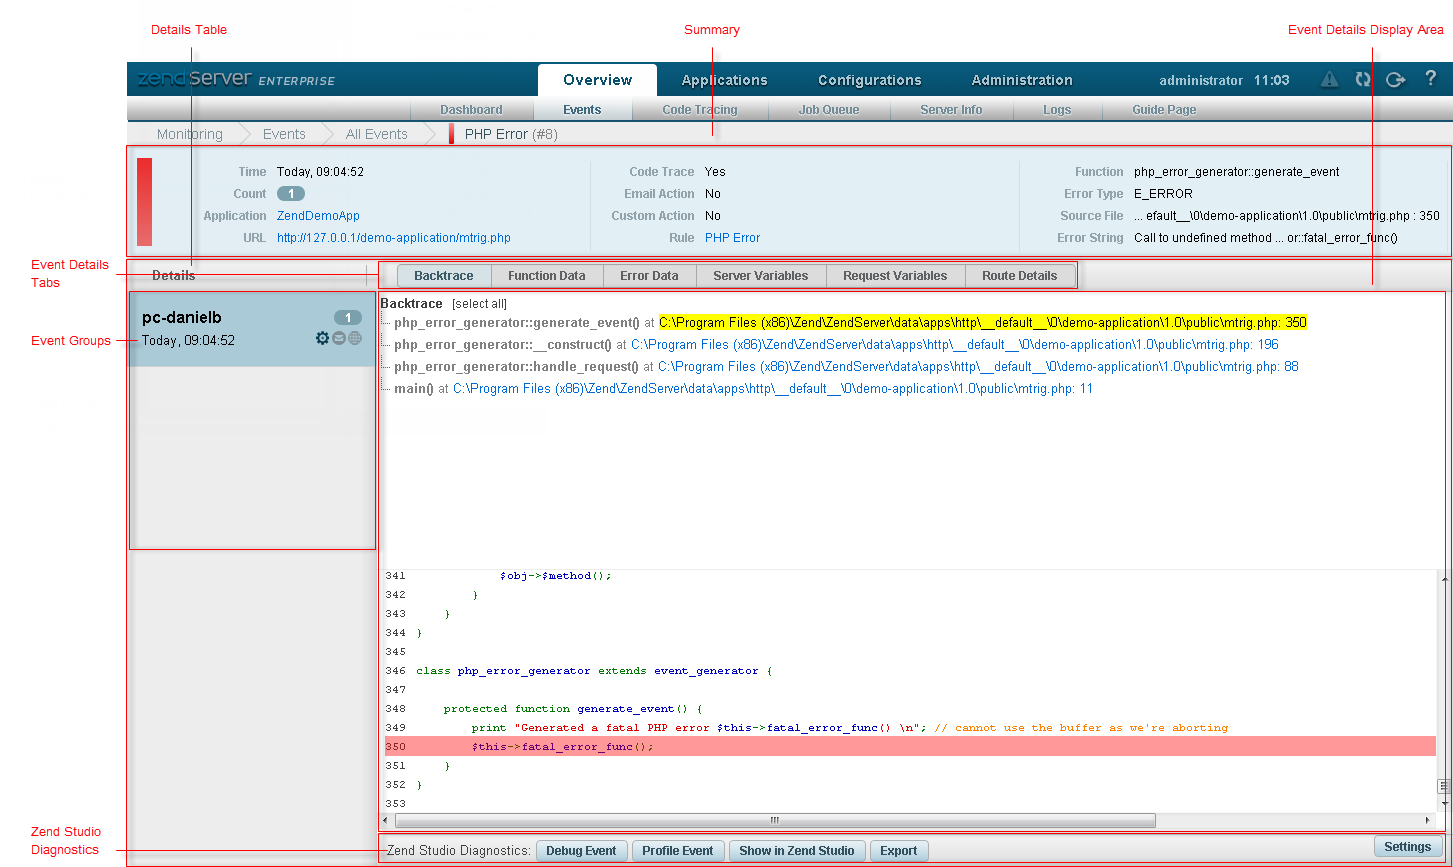Viewport: 1453px width, 867px height.
Task: Click the restart/refresh arrows icon
Action: (1362, 80)
